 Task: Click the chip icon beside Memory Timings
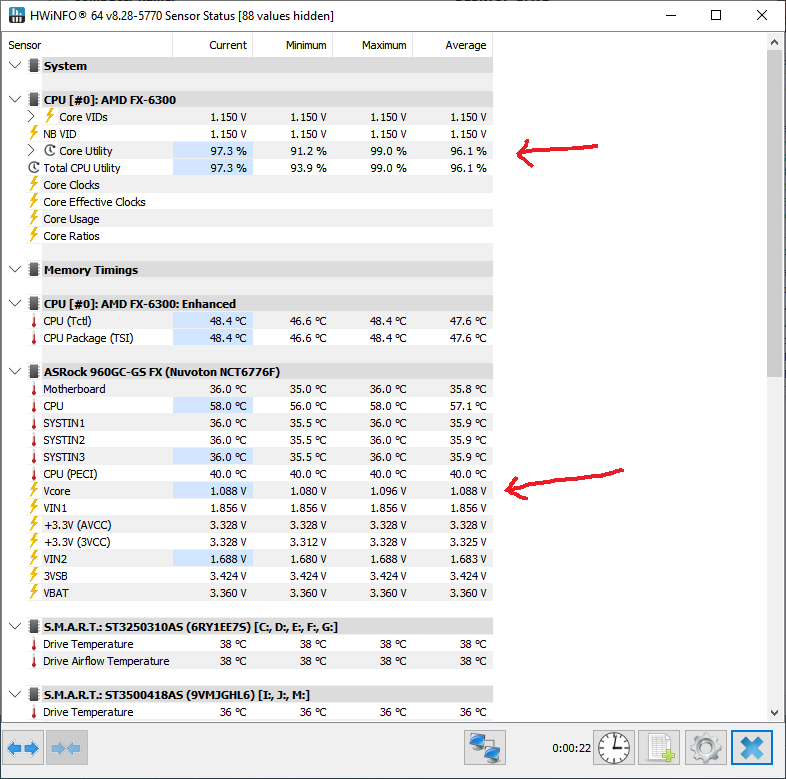point(34,270)
